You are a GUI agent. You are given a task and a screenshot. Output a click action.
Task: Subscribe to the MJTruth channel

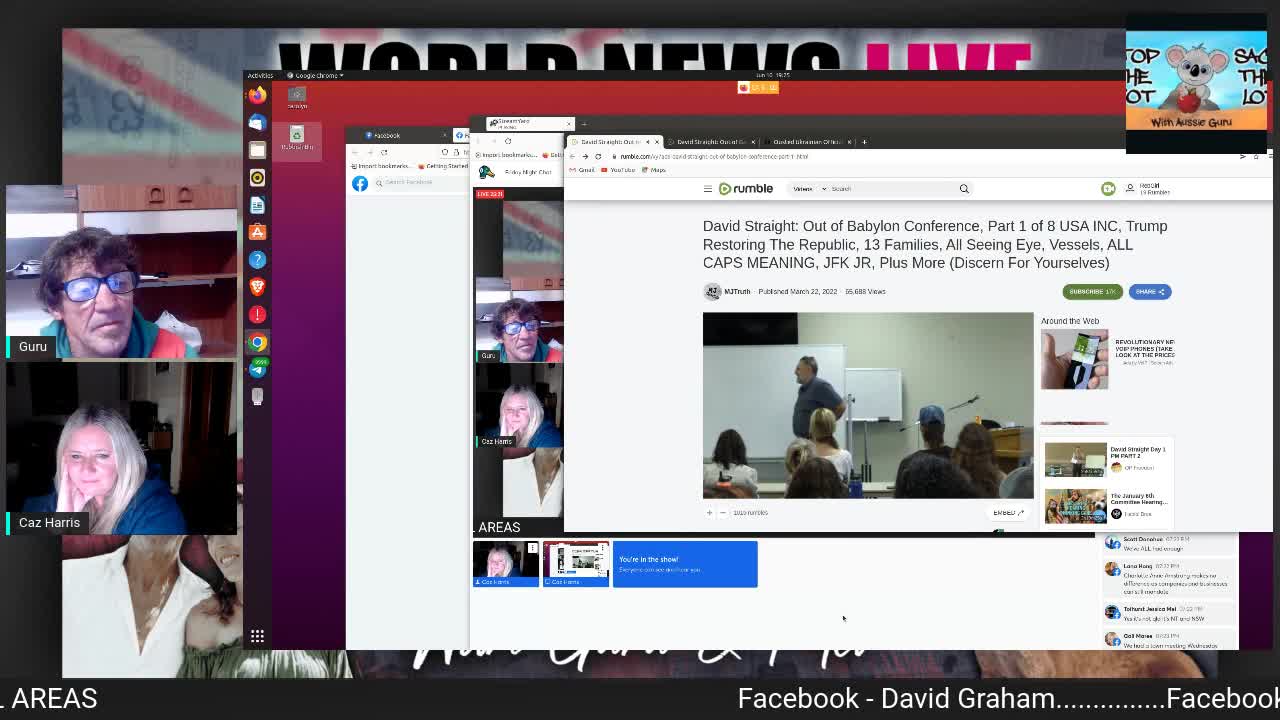pyautogui.click(x=1092, y=292)
